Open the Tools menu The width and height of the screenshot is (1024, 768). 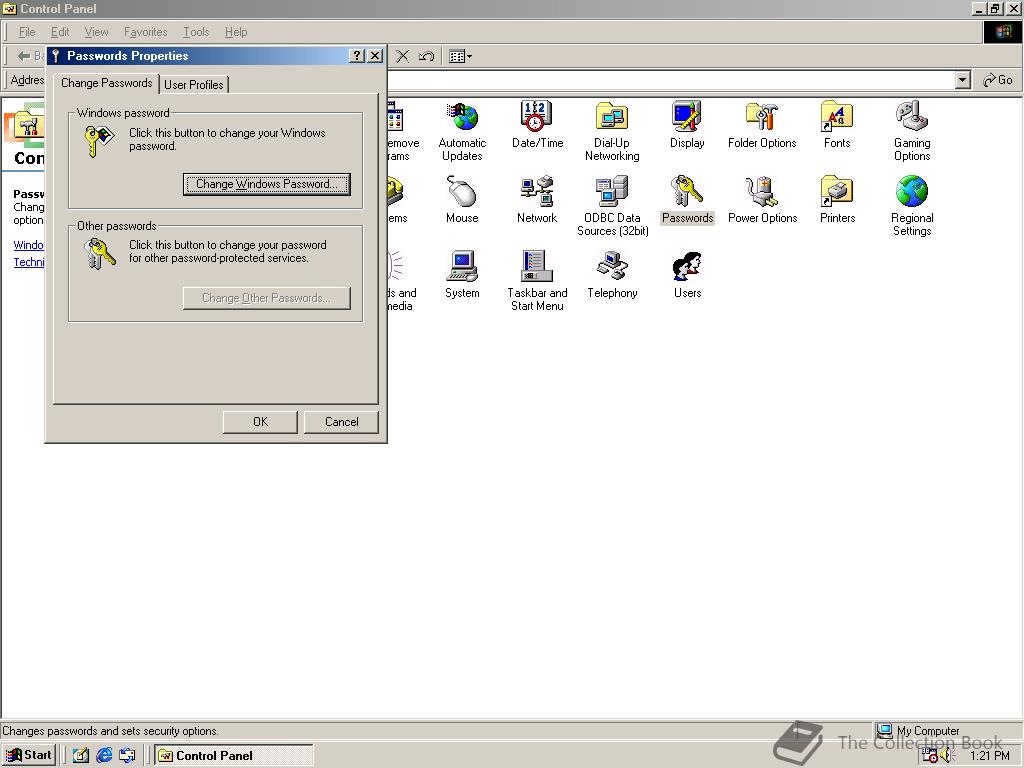point(196,32)
